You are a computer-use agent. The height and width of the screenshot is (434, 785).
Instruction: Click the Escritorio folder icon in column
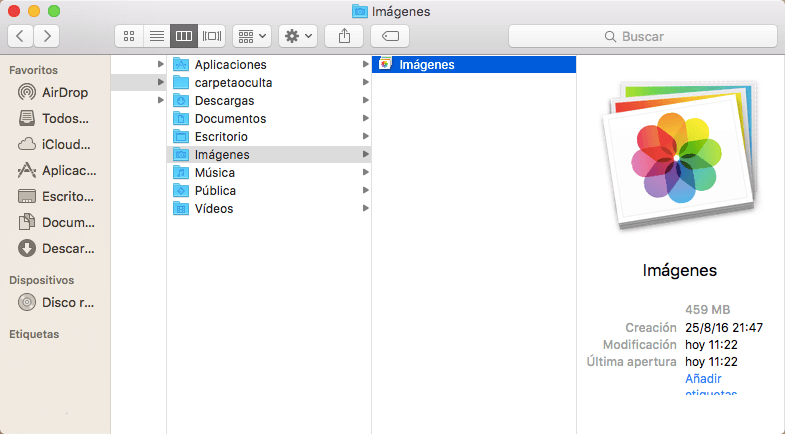click(x=181, y=136)
